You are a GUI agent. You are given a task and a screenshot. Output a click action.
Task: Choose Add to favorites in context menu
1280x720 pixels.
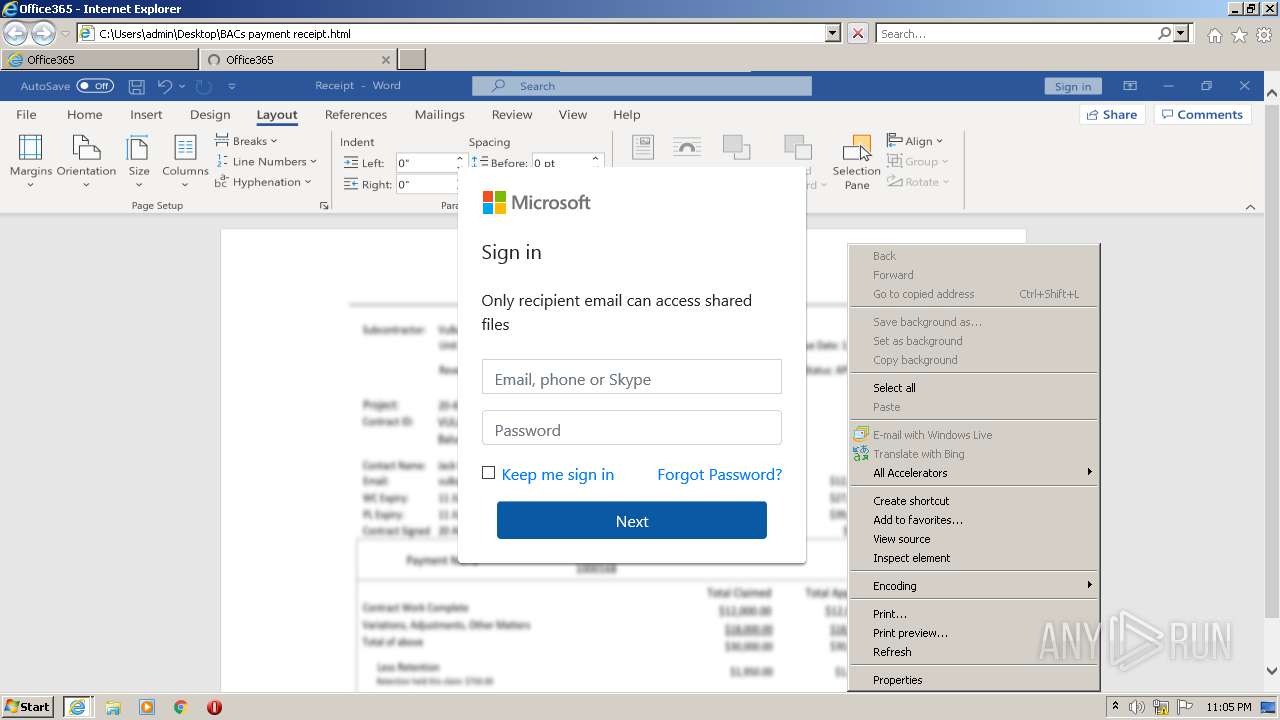coord(974,520)
